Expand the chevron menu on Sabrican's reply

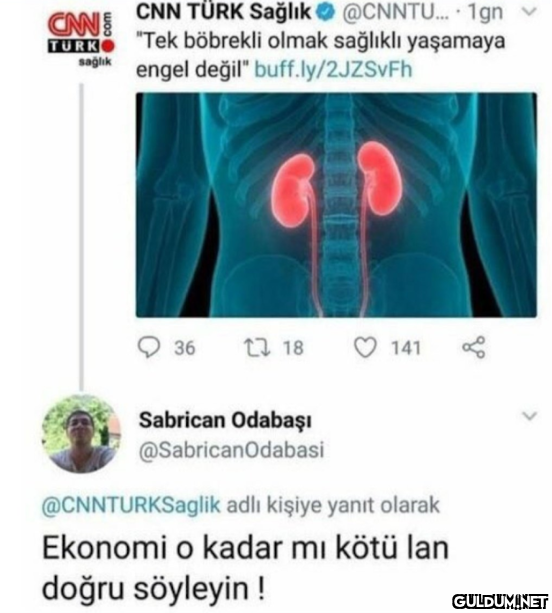point(529,416)
